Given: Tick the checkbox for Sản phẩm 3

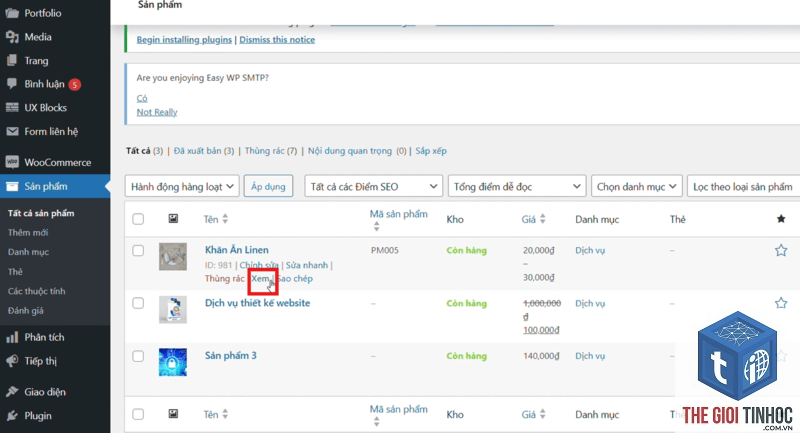Looking at the screenshot, I should pyautogui.click(x=138, y=356).
